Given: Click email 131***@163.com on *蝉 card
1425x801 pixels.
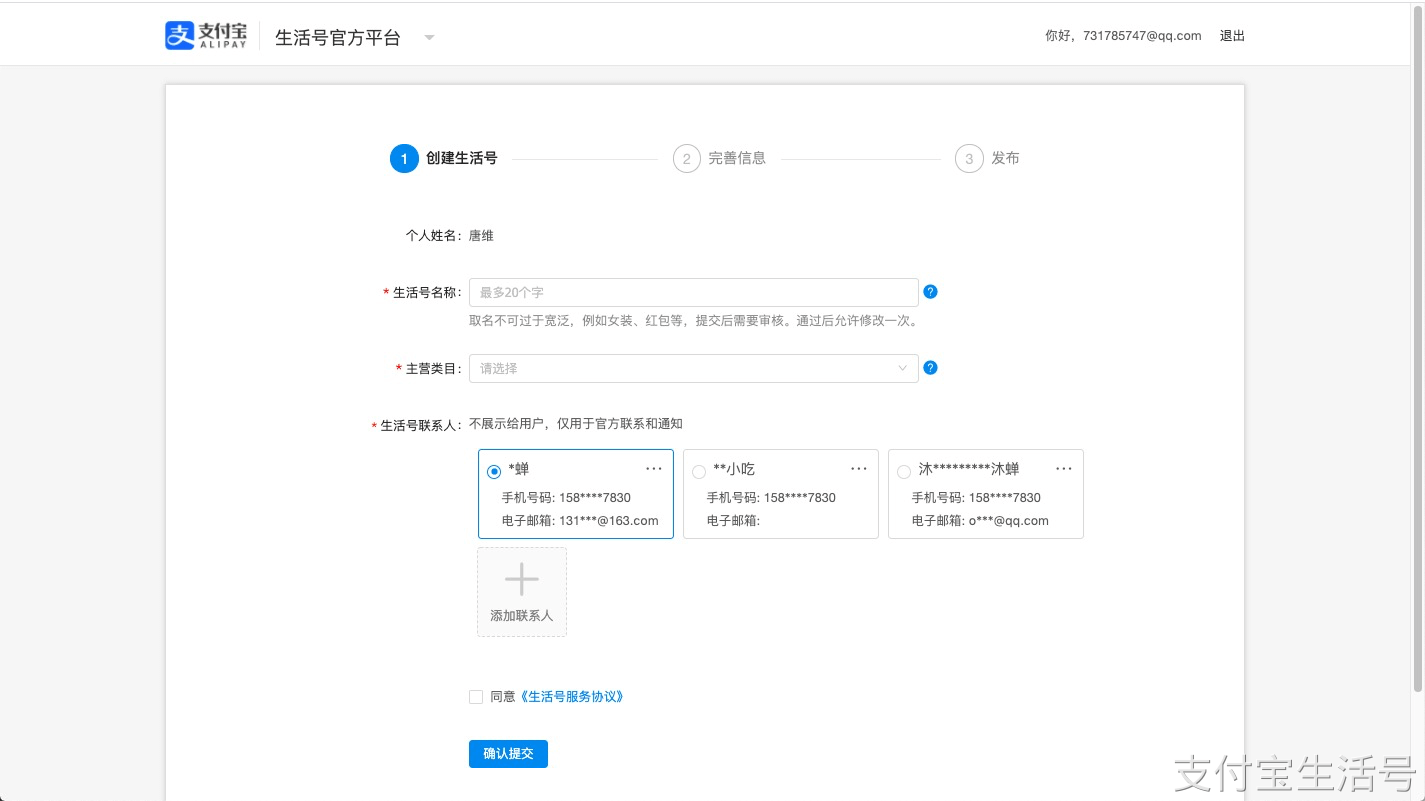Looking at the screenshot, I should [609, 520].
